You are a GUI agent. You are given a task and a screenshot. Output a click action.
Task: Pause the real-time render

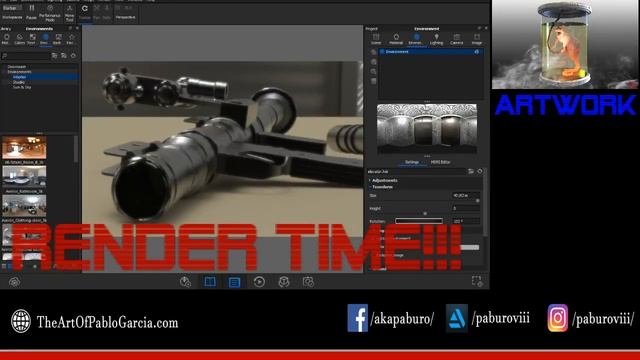[31, 13]
